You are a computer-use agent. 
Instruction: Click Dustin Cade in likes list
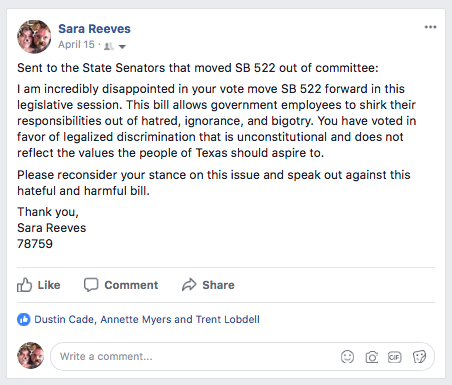pos(64,319)
